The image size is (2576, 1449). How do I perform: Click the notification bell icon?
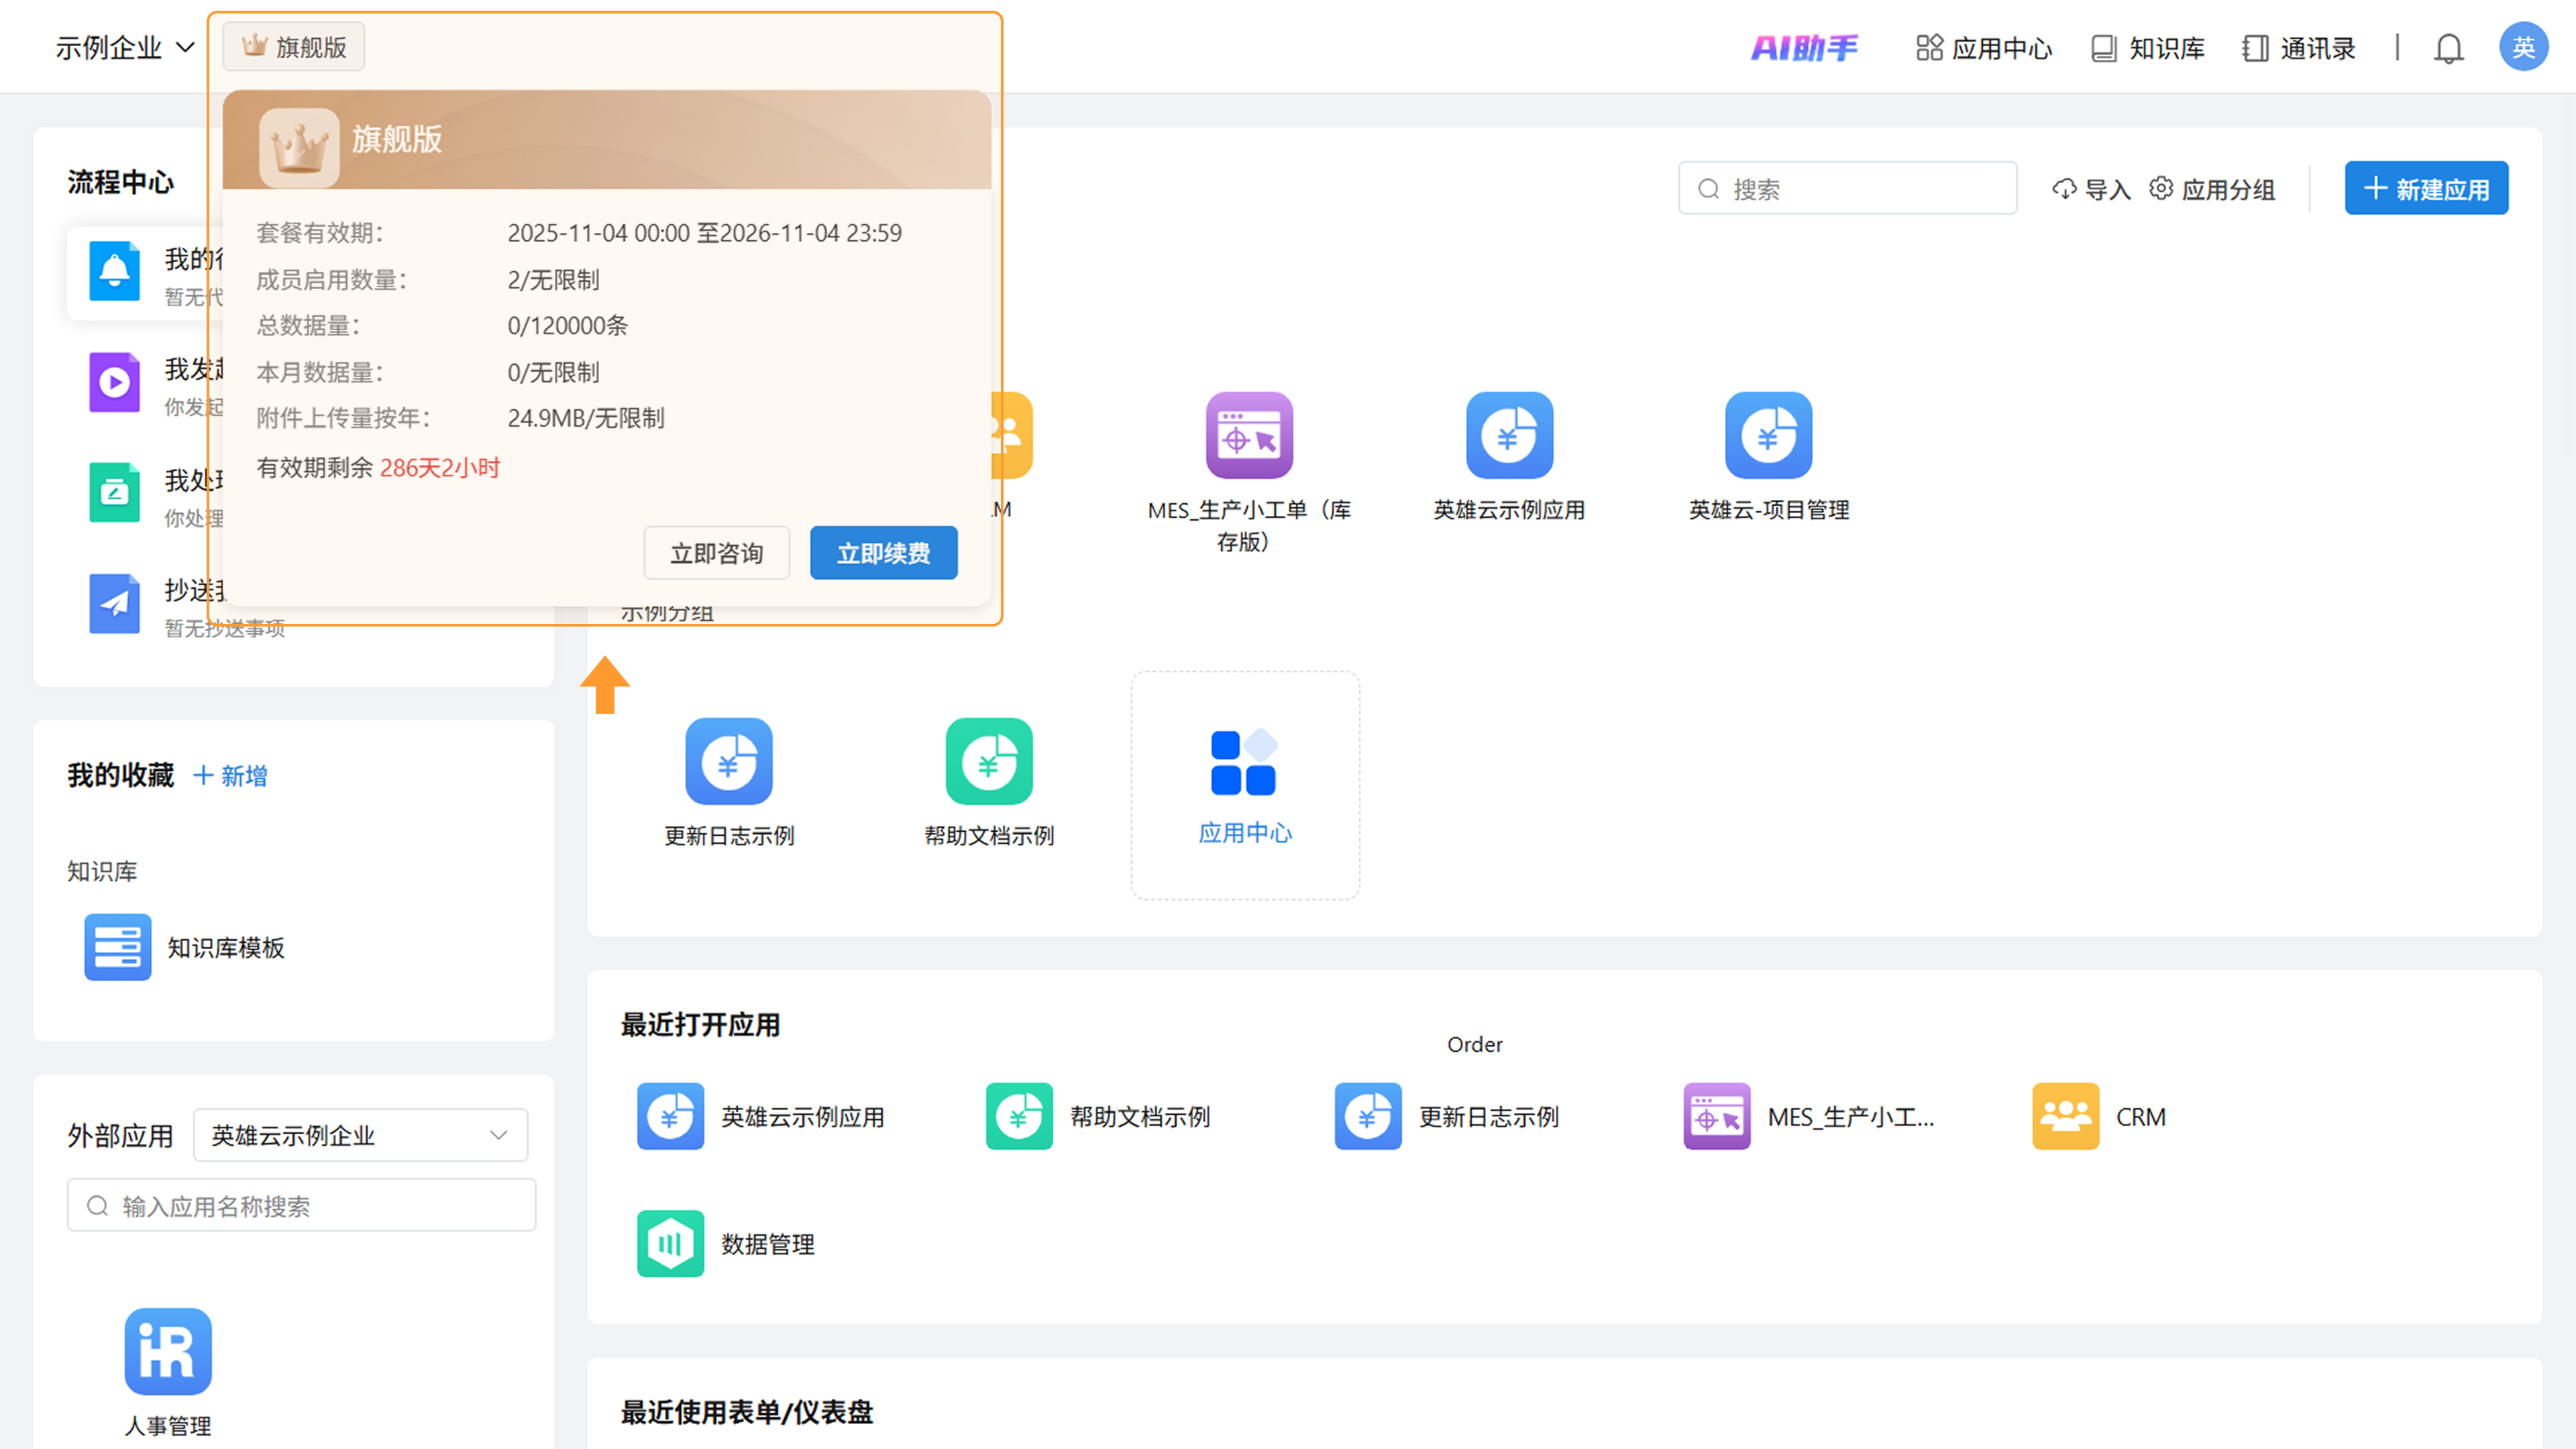[x=2448, y=48]
